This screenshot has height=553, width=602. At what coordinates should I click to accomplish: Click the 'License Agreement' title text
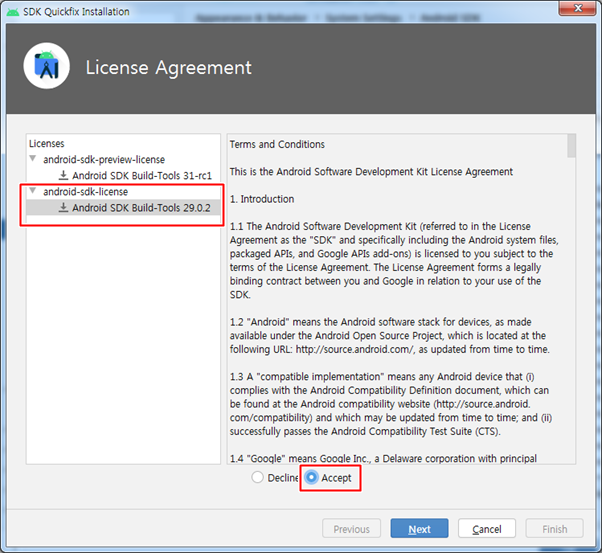[169, 68]
